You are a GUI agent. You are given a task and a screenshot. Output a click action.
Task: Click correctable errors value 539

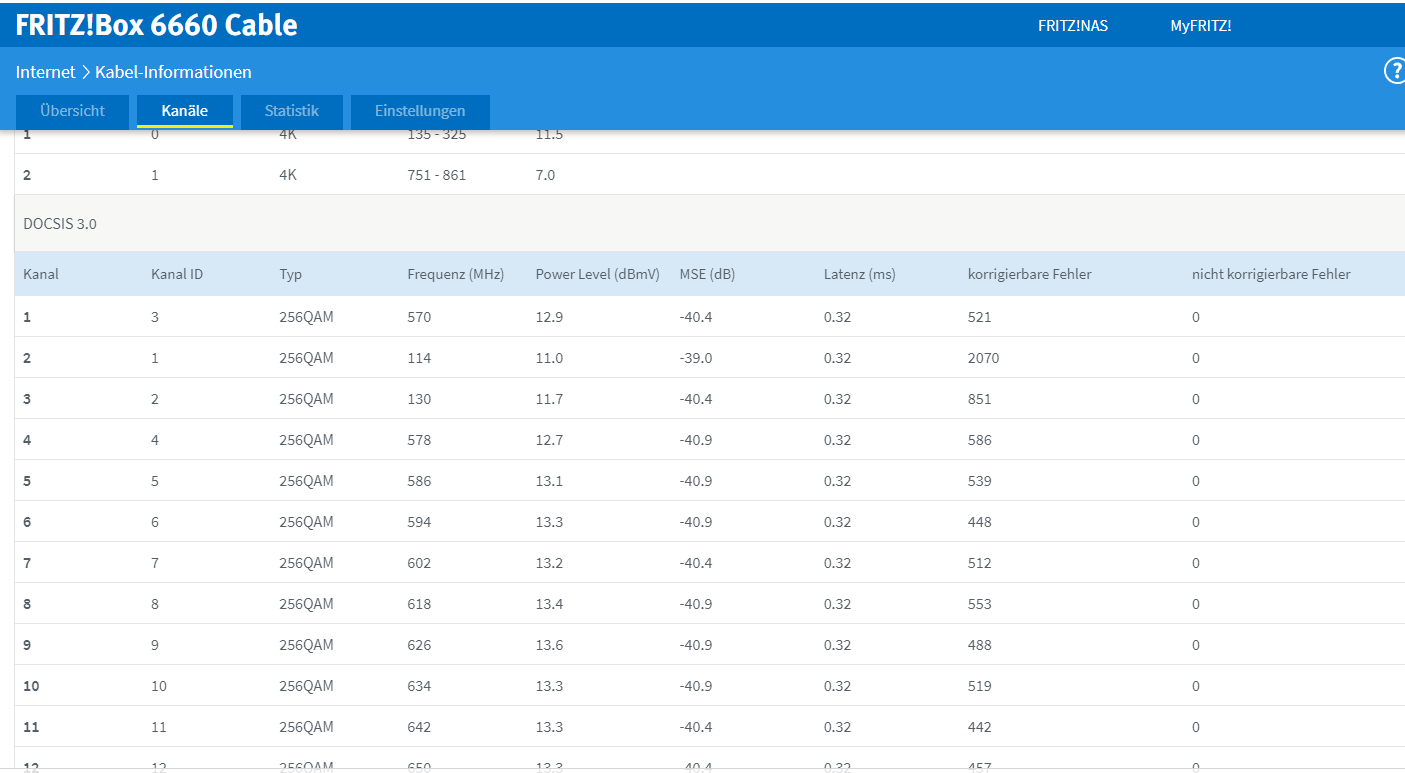click(979, 481)
